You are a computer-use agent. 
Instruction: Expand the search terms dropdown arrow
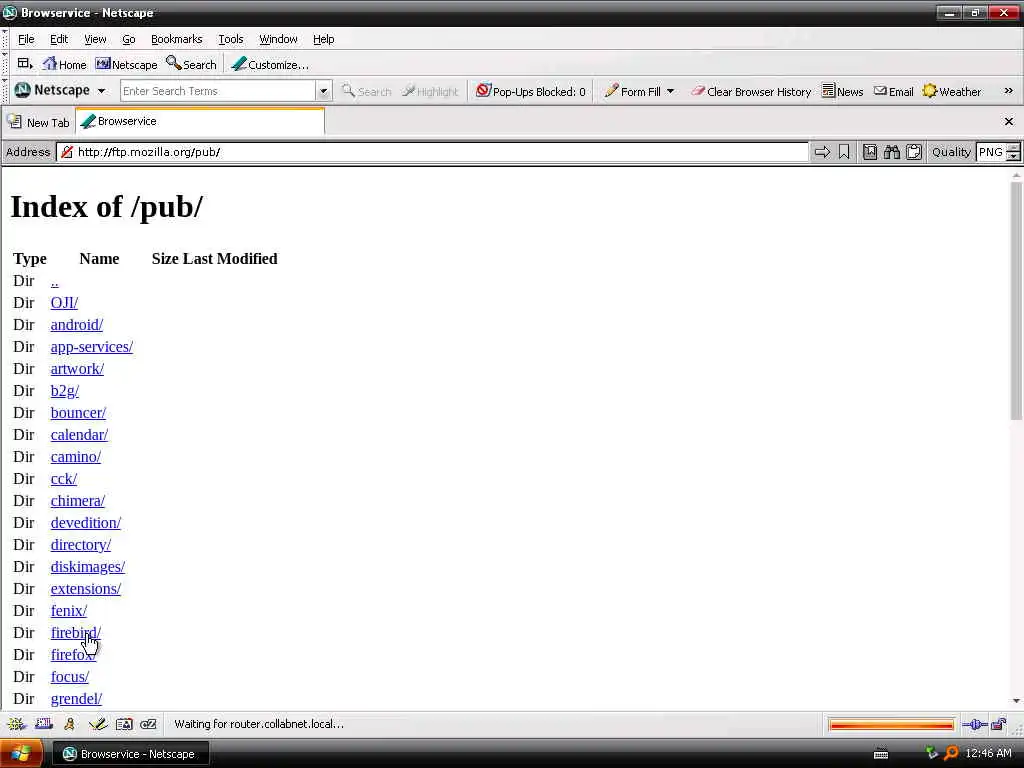tap(323, 91)
